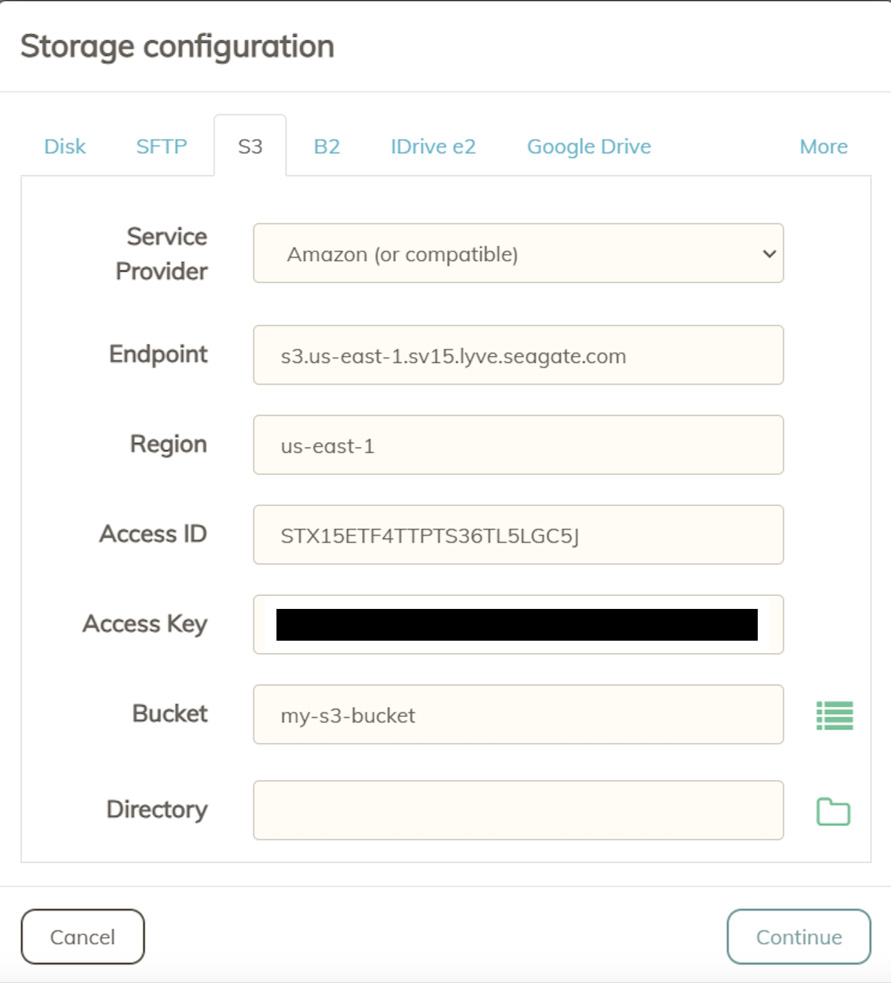Click the Service Provider dropdown chevron arrow
Screen dimensions: 891x983
(x=769, y=254)
